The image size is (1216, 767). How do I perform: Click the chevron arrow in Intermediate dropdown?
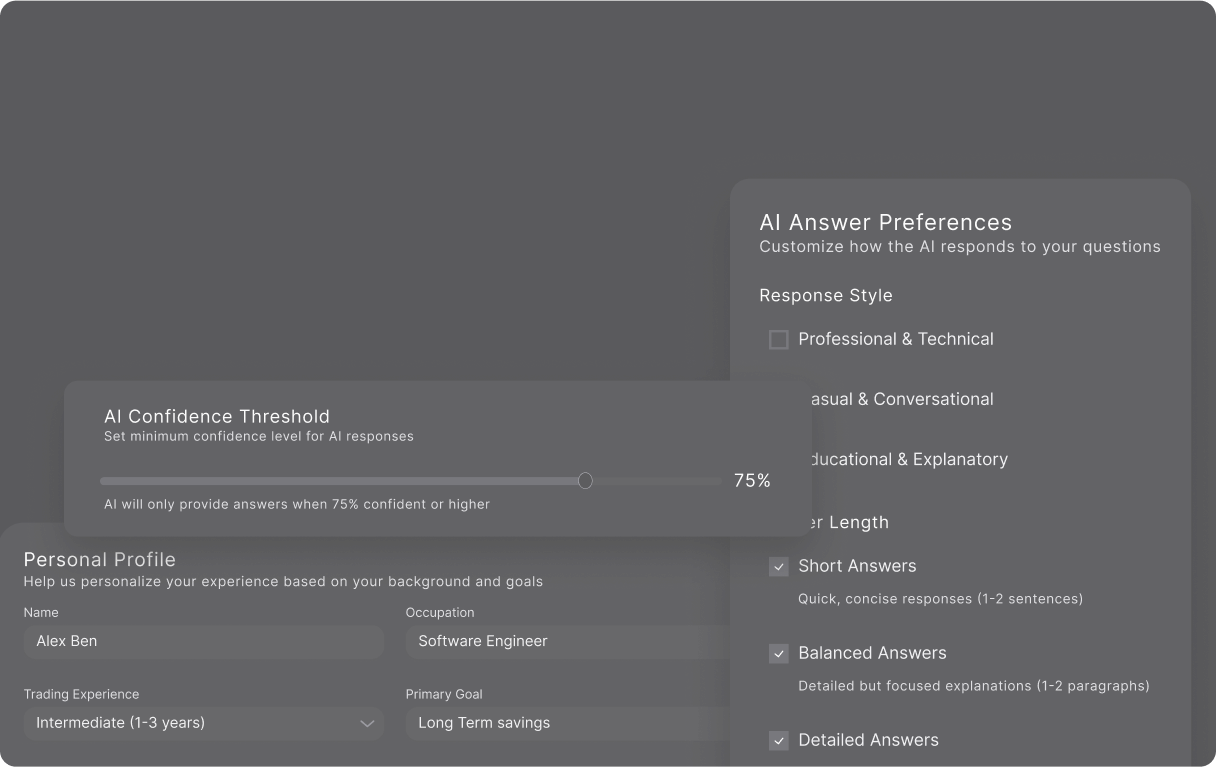pyautogui.click(x=367, y=723)
